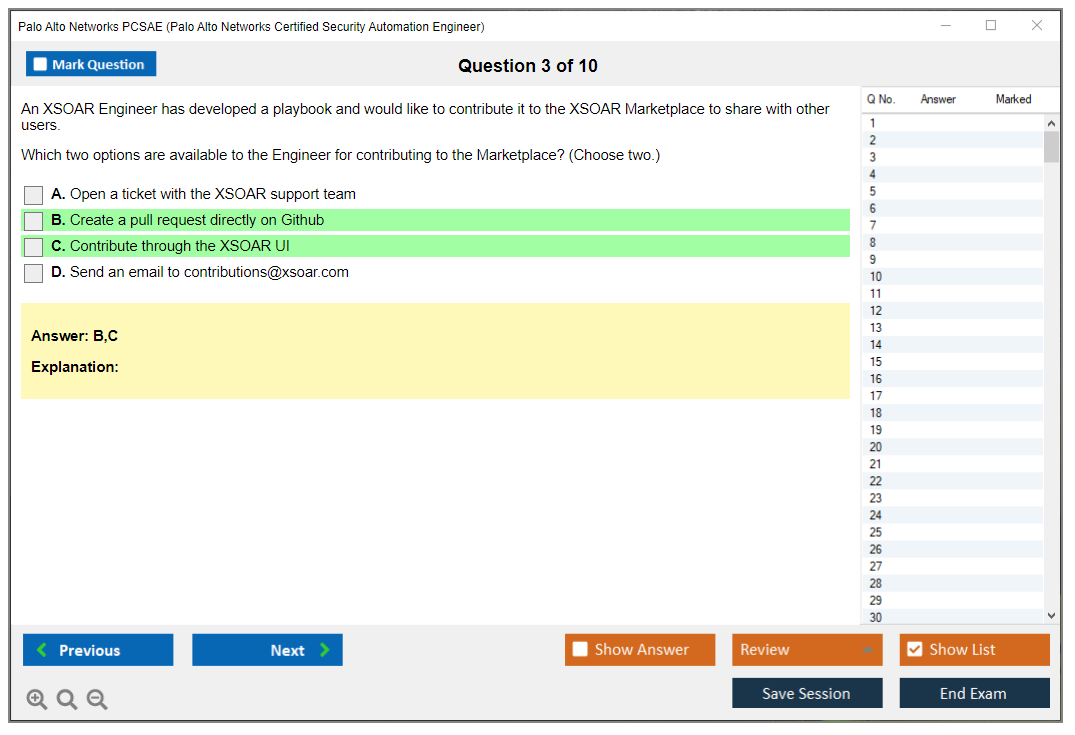Go to the Previous question
Image resolution: width=1075 pixels, height=735 pixels.
point(98,650)
